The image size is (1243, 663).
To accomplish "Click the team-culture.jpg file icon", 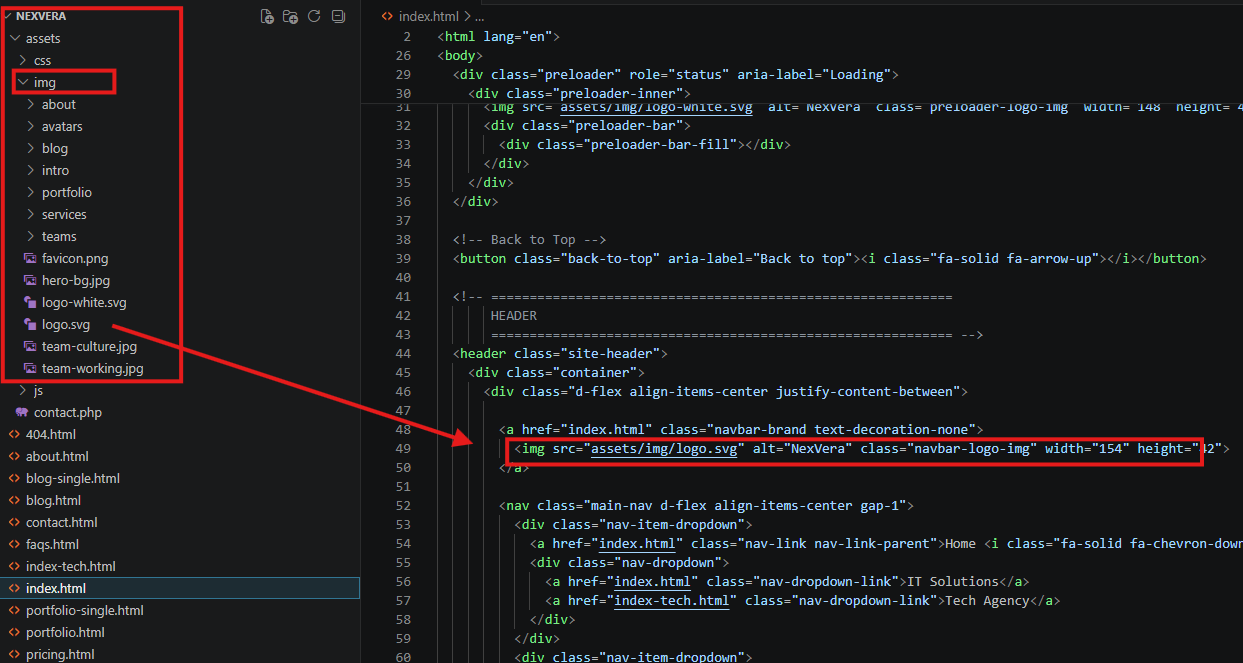I will coord(30,346).
